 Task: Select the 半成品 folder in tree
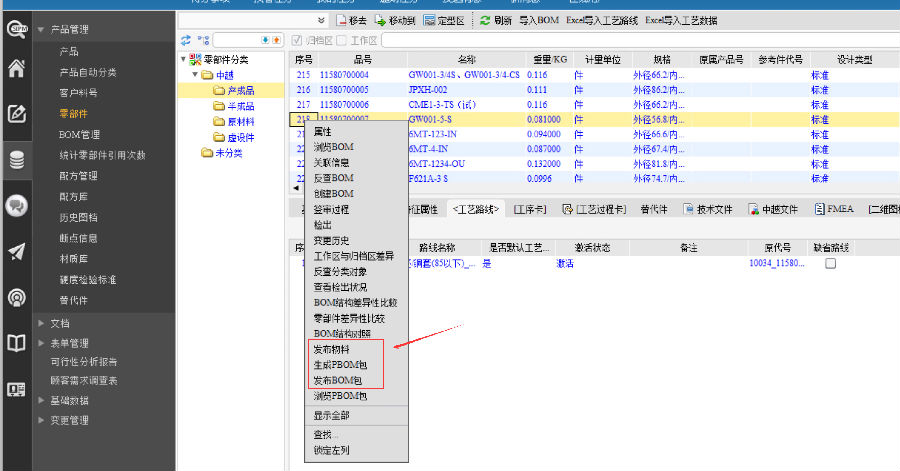241,106
